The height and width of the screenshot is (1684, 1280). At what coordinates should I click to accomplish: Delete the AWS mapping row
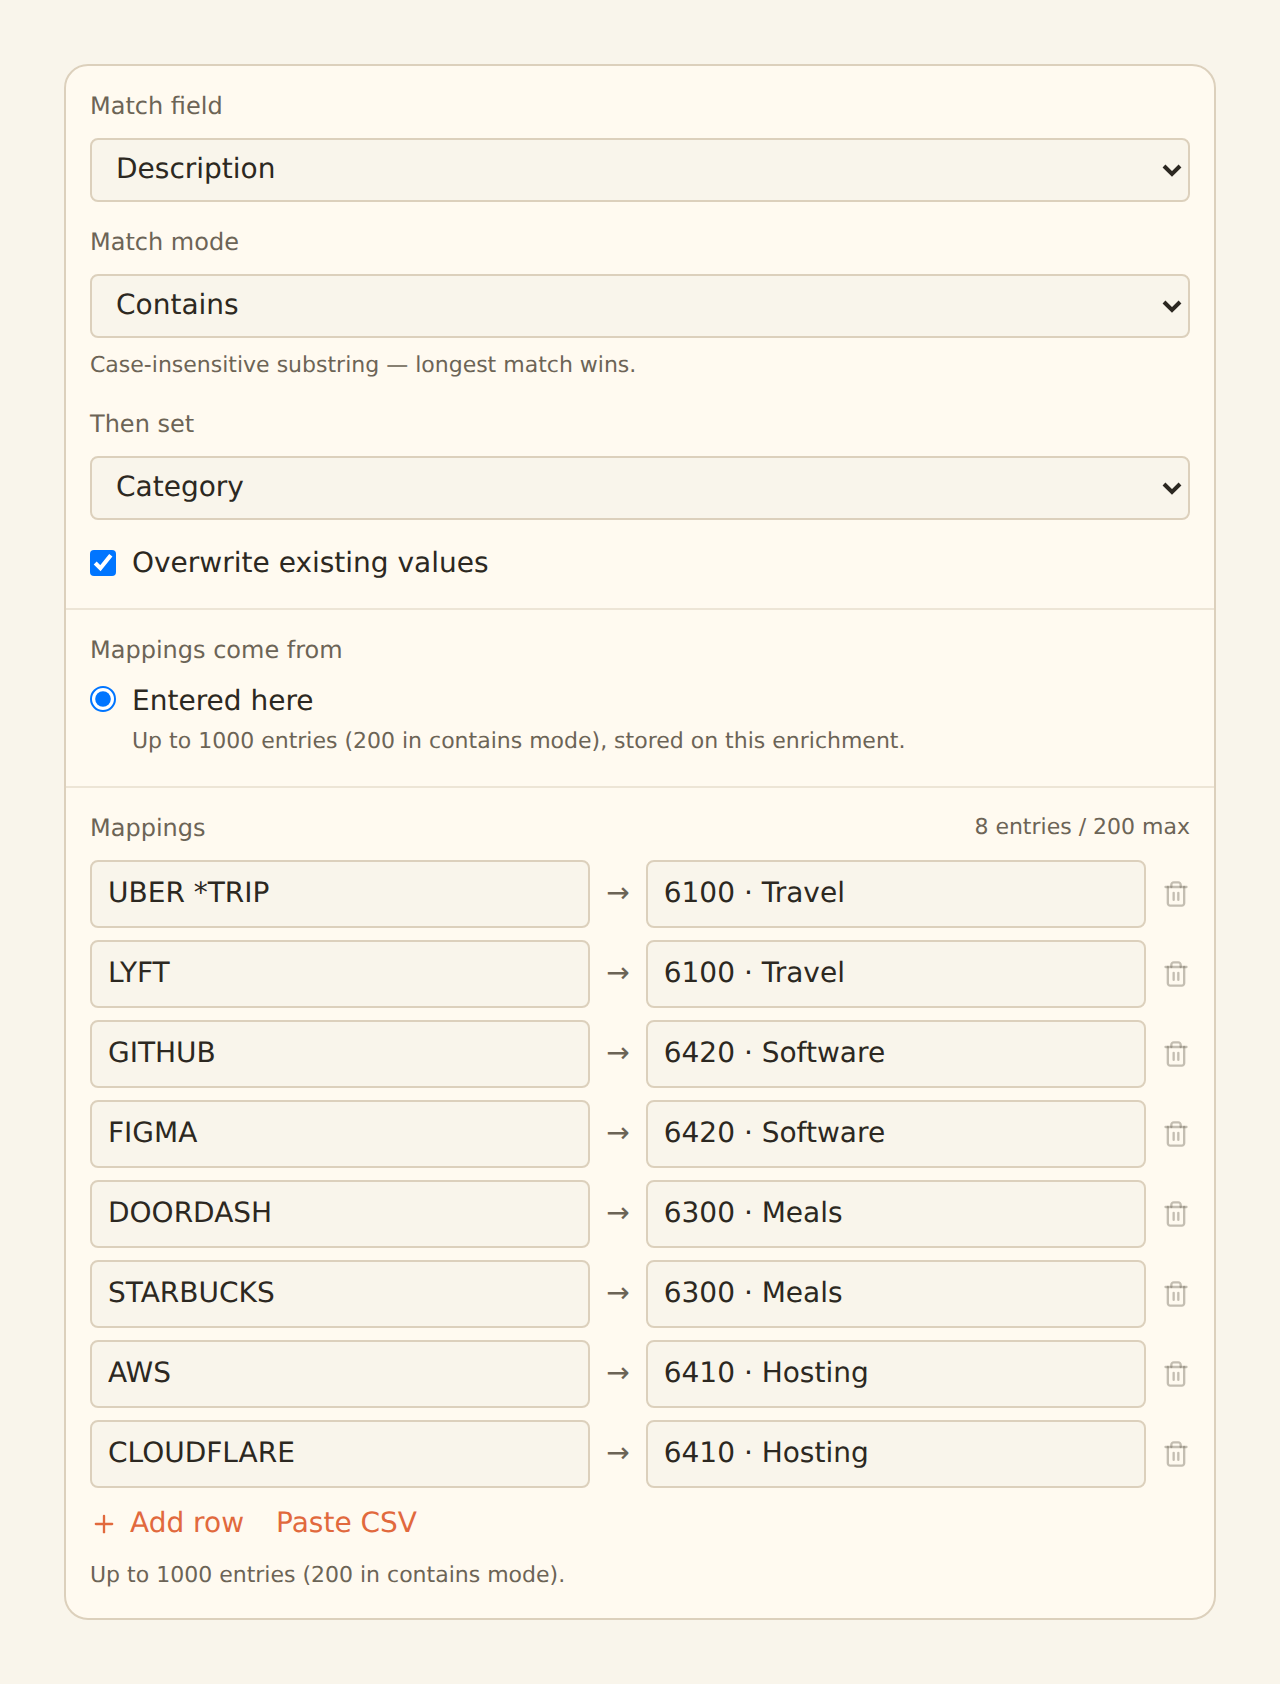coord(1176,1374)
